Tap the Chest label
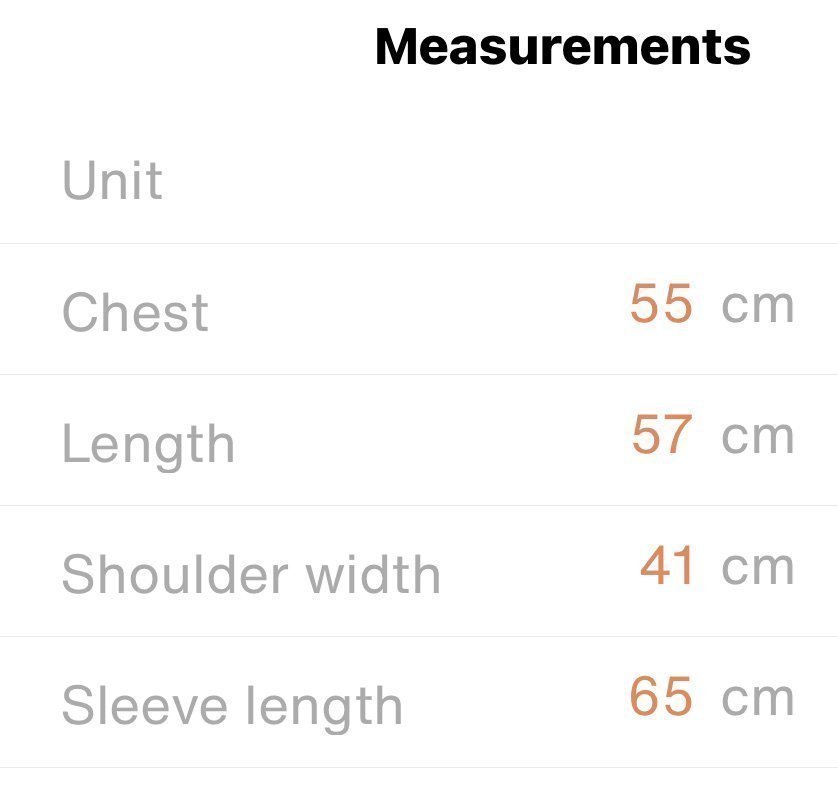The width and height of the screenshot is (838, 806). (135, 312)
